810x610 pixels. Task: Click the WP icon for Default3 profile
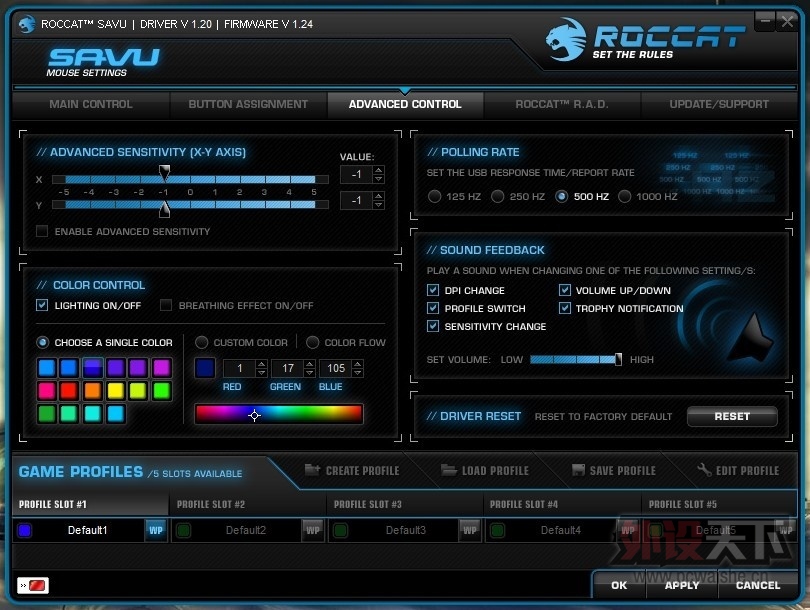point(470,530)
